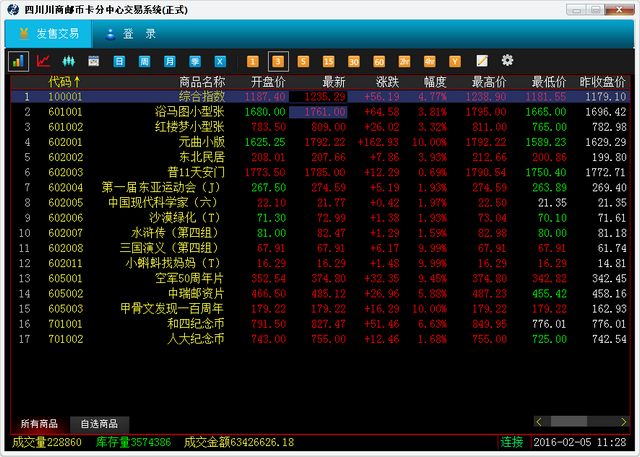Select 第一届东亚运动会(J) row

point(320,187)
